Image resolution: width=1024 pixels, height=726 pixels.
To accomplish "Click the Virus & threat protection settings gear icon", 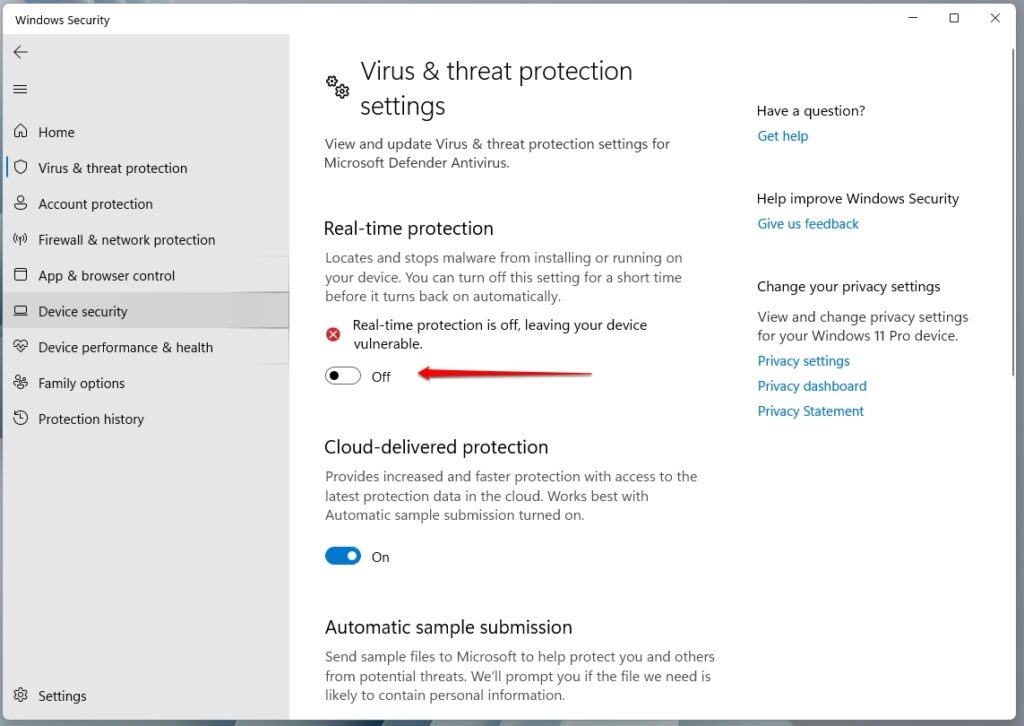I will tap(335, 88).
